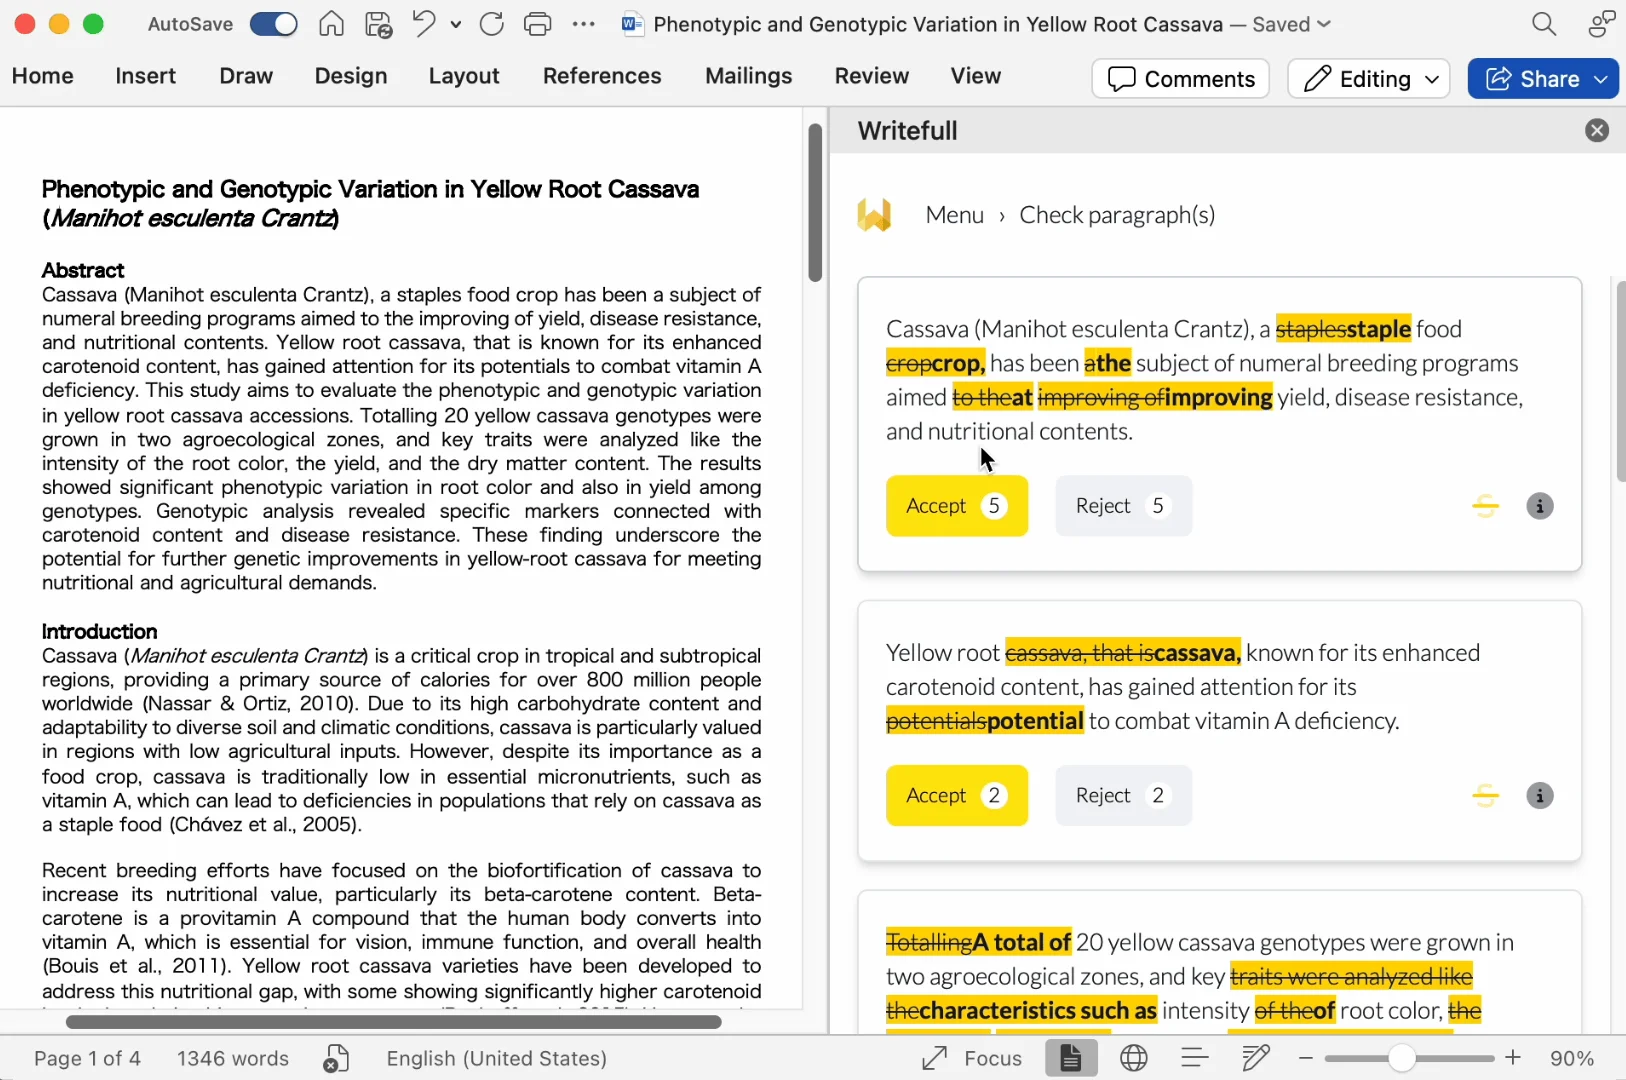Save the document with the save icon
Viewport: 1626px width, 1080px height.
tap(378, 23)
